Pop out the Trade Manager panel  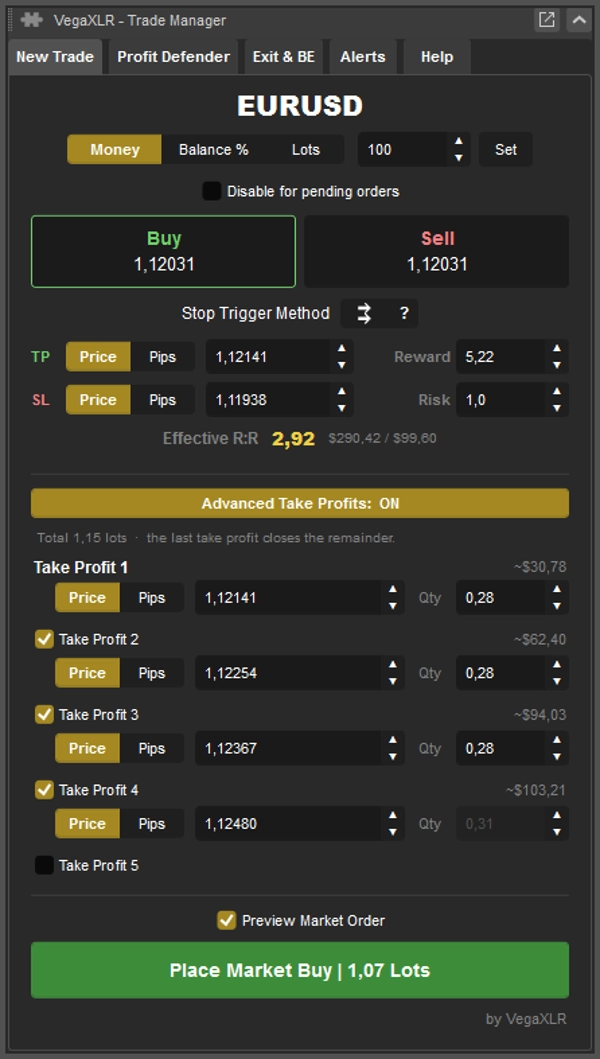point(546,20)
